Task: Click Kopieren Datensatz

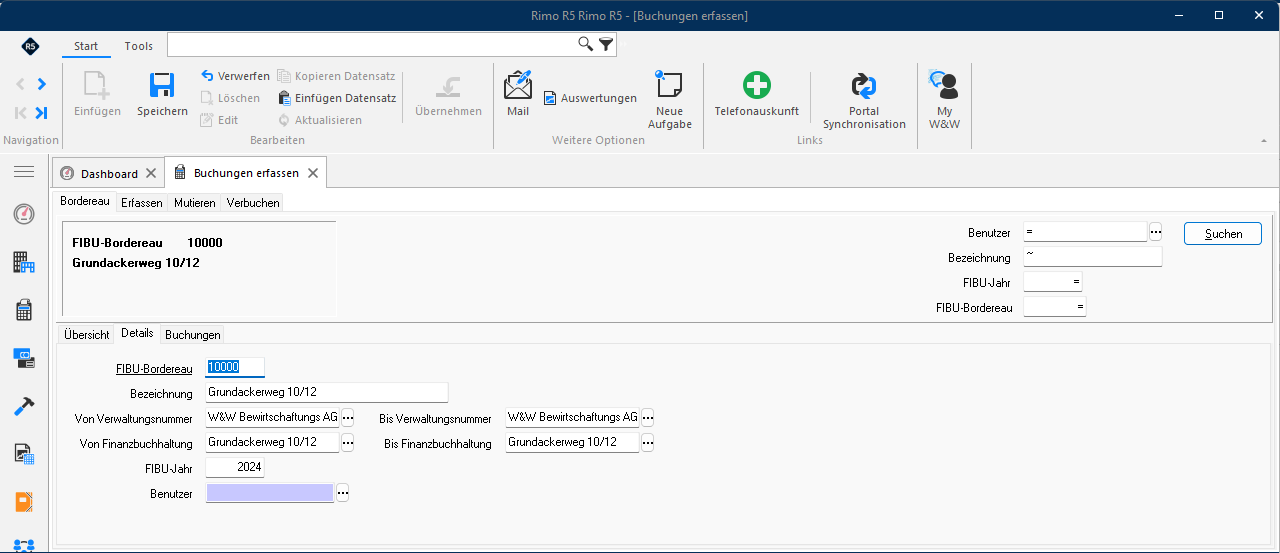Action: 336,76
